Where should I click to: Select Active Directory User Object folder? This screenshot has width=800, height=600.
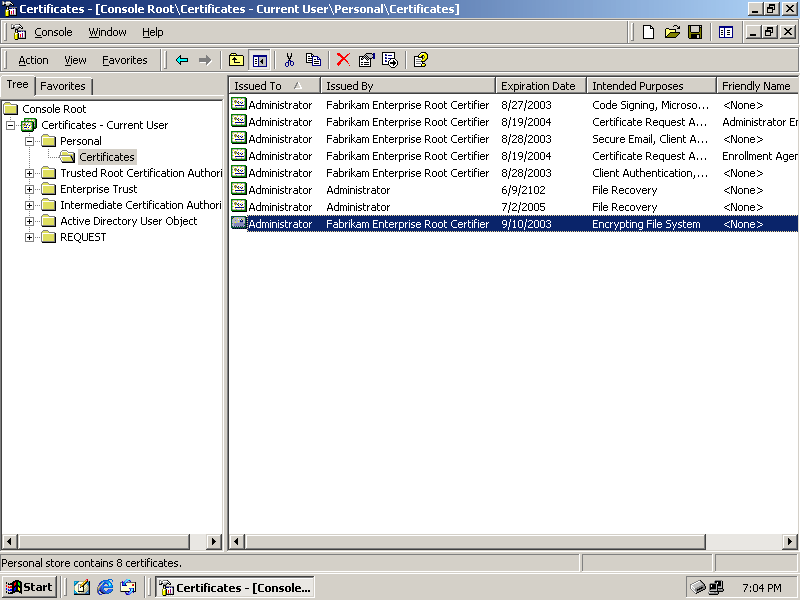tap(128, 221)
